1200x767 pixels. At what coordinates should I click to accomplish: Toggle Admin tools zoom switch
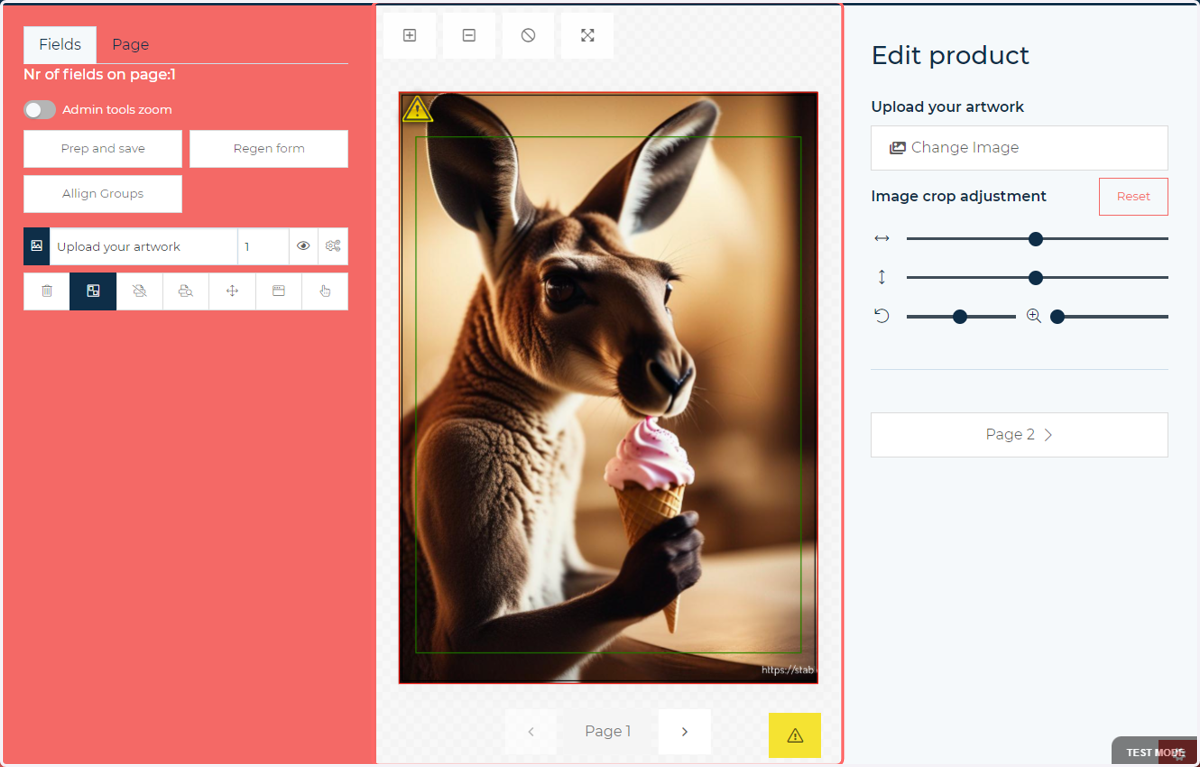(40, 110)
